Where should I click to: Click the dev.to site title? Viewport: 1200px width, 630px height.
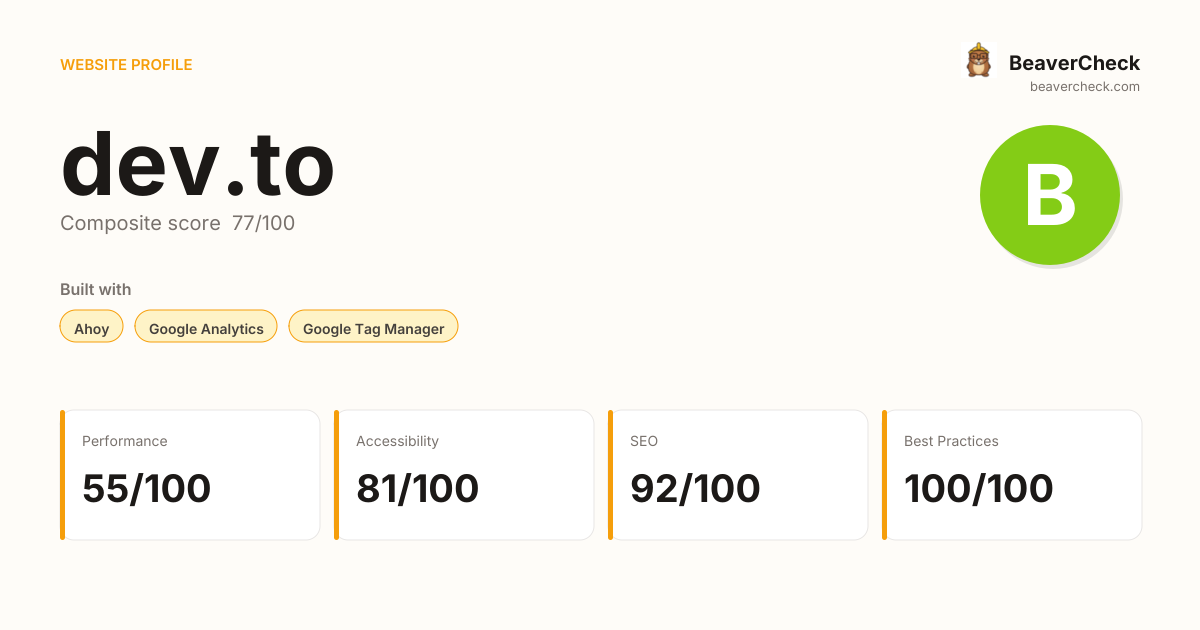tap(197, 164)
